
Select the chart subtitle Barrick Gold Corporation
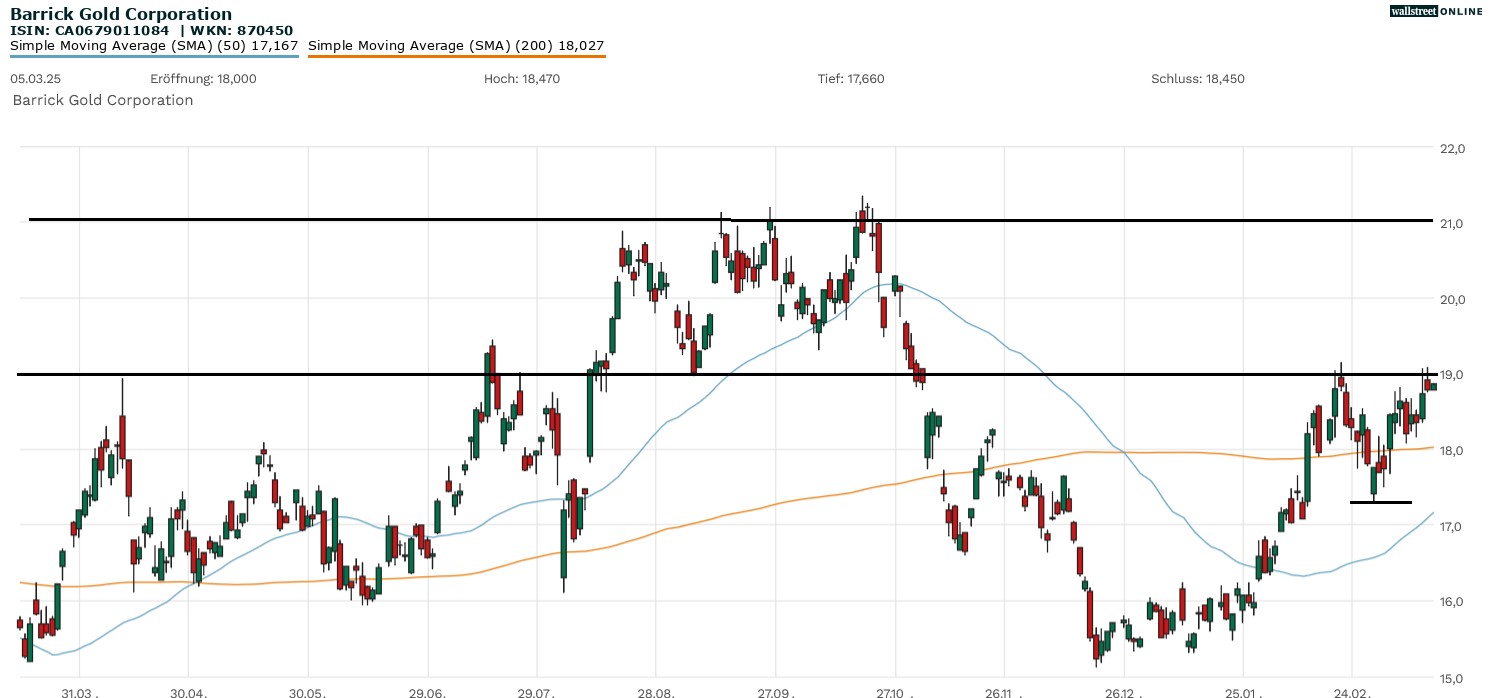pos(102,100)
